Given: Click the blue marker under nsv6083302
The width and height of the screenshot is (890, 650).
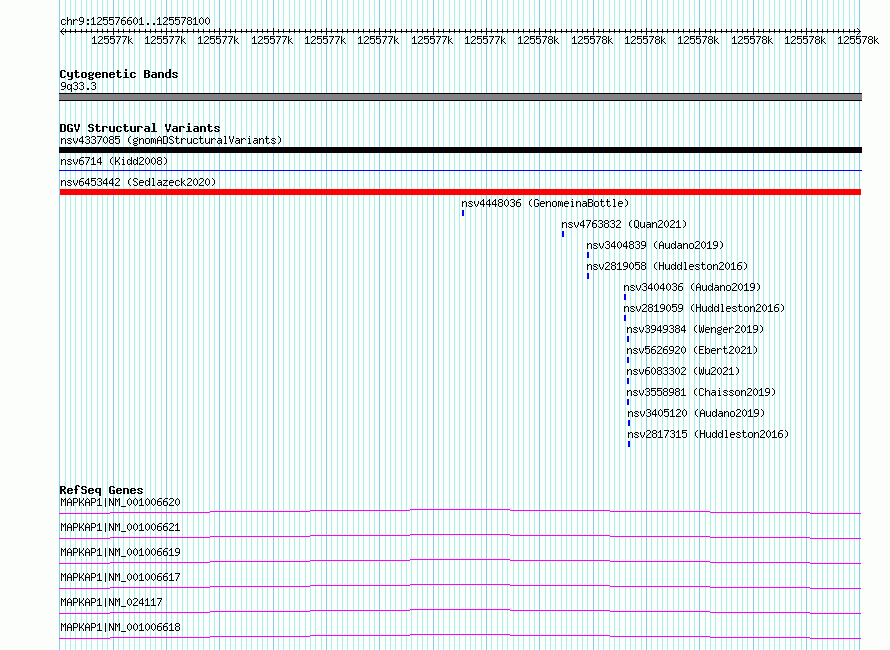Looking at the screenshot, I should 628,381.
